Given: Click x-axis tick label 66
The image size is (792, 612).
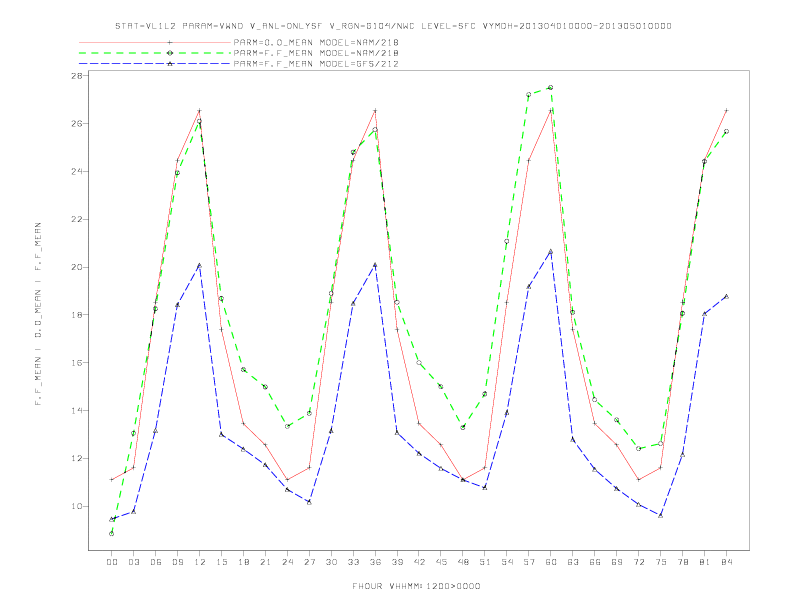Looking at the screenshot, I should coord(595,562).
